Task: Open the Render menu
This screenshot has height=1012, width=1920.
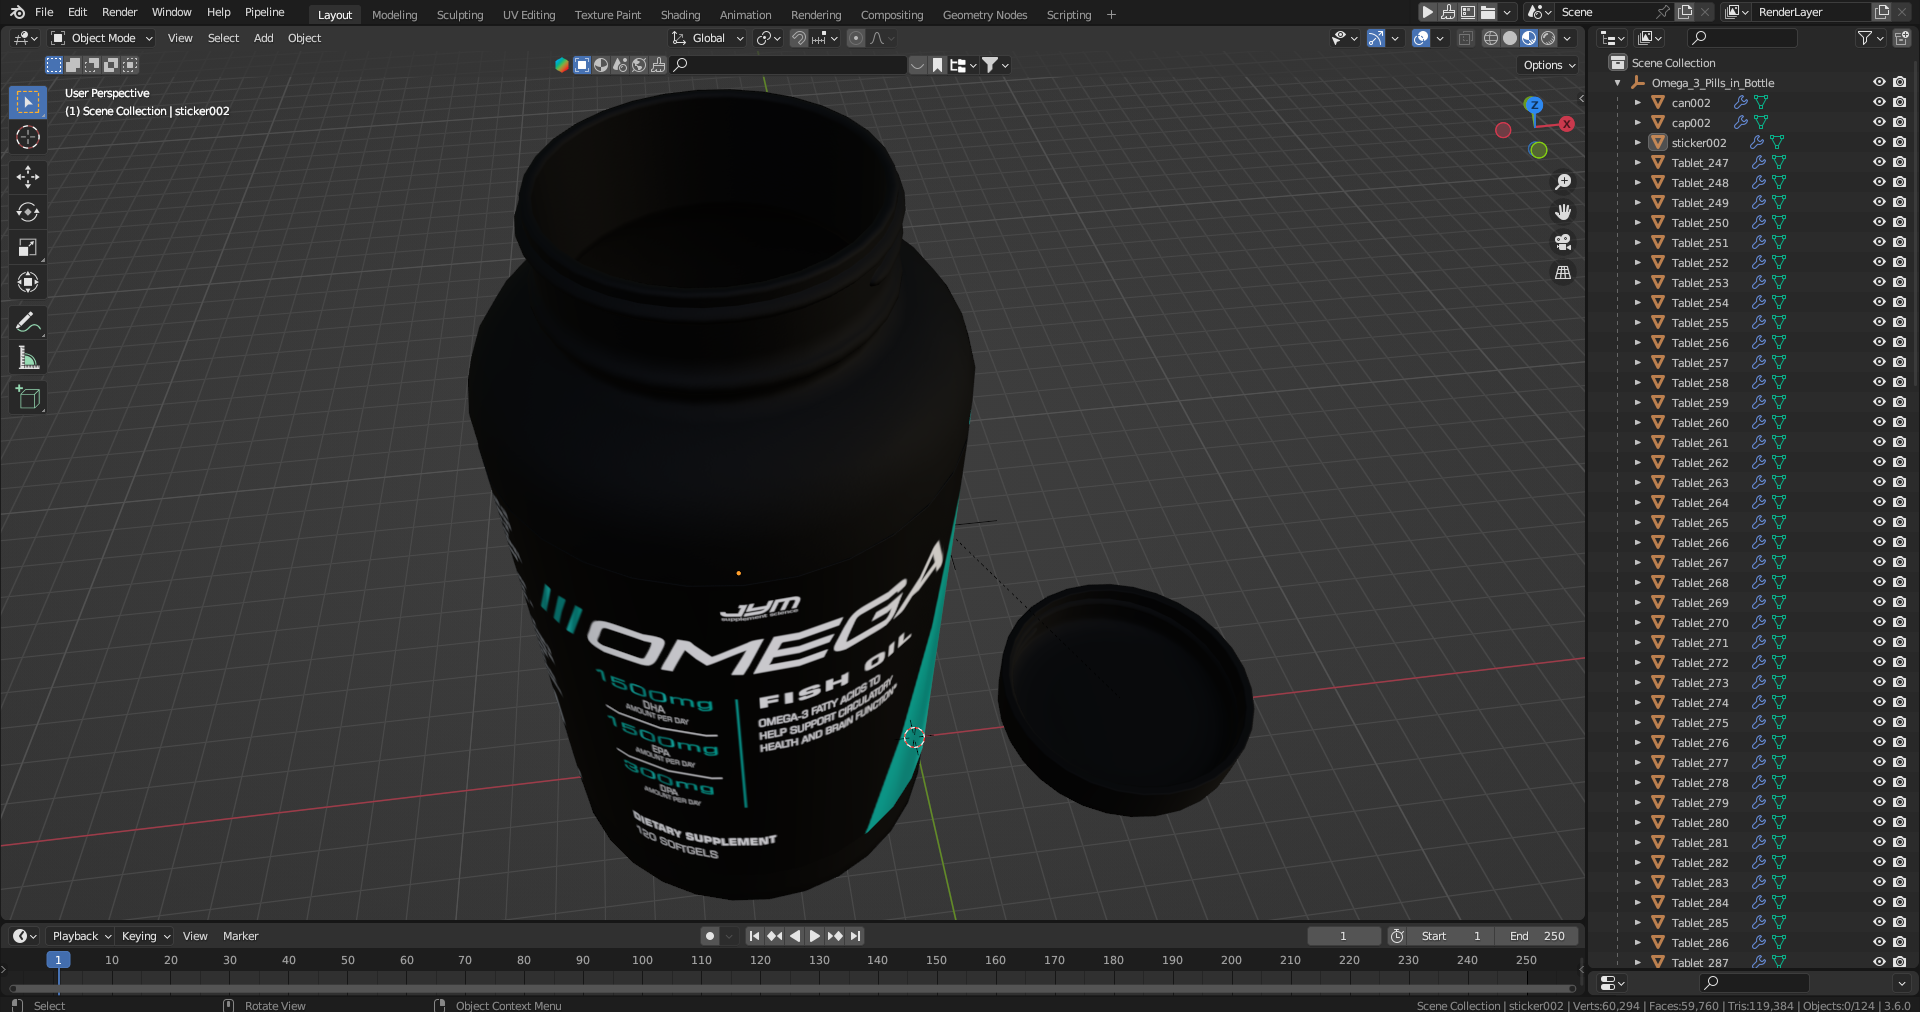Action: pos(119,12)
